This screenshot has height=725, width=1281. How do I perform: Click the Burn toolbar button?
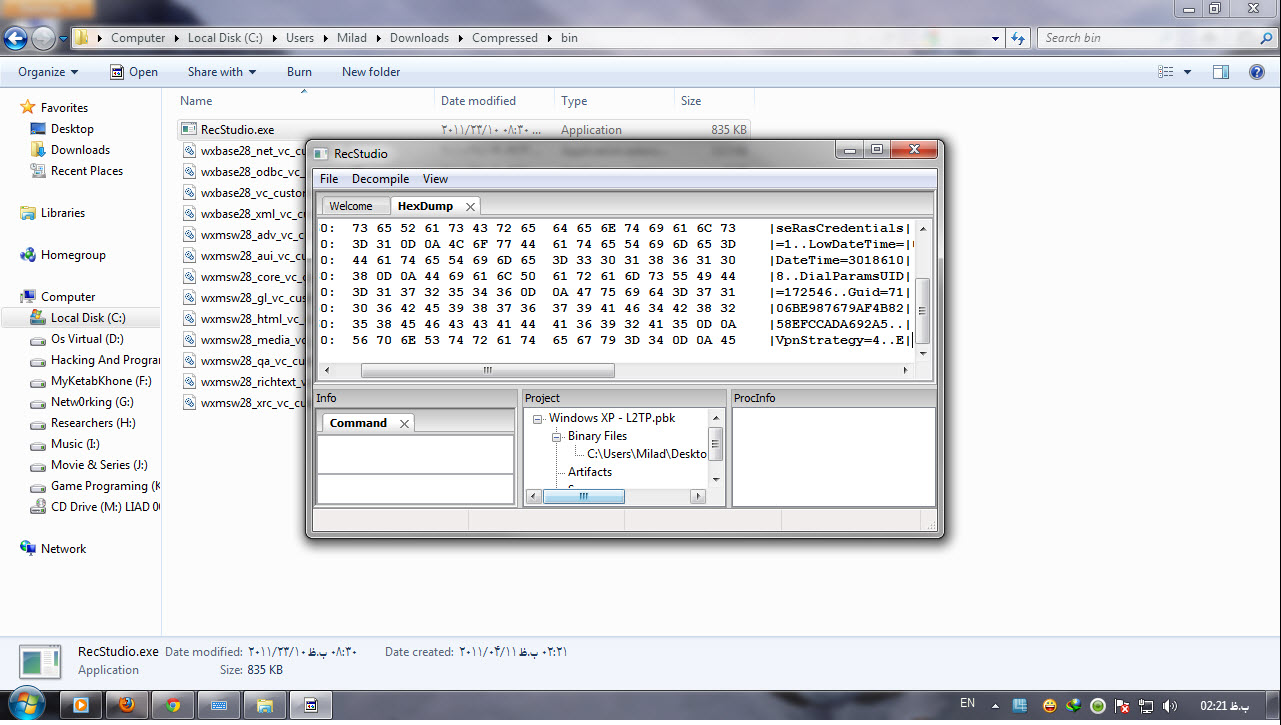(299, 72)
